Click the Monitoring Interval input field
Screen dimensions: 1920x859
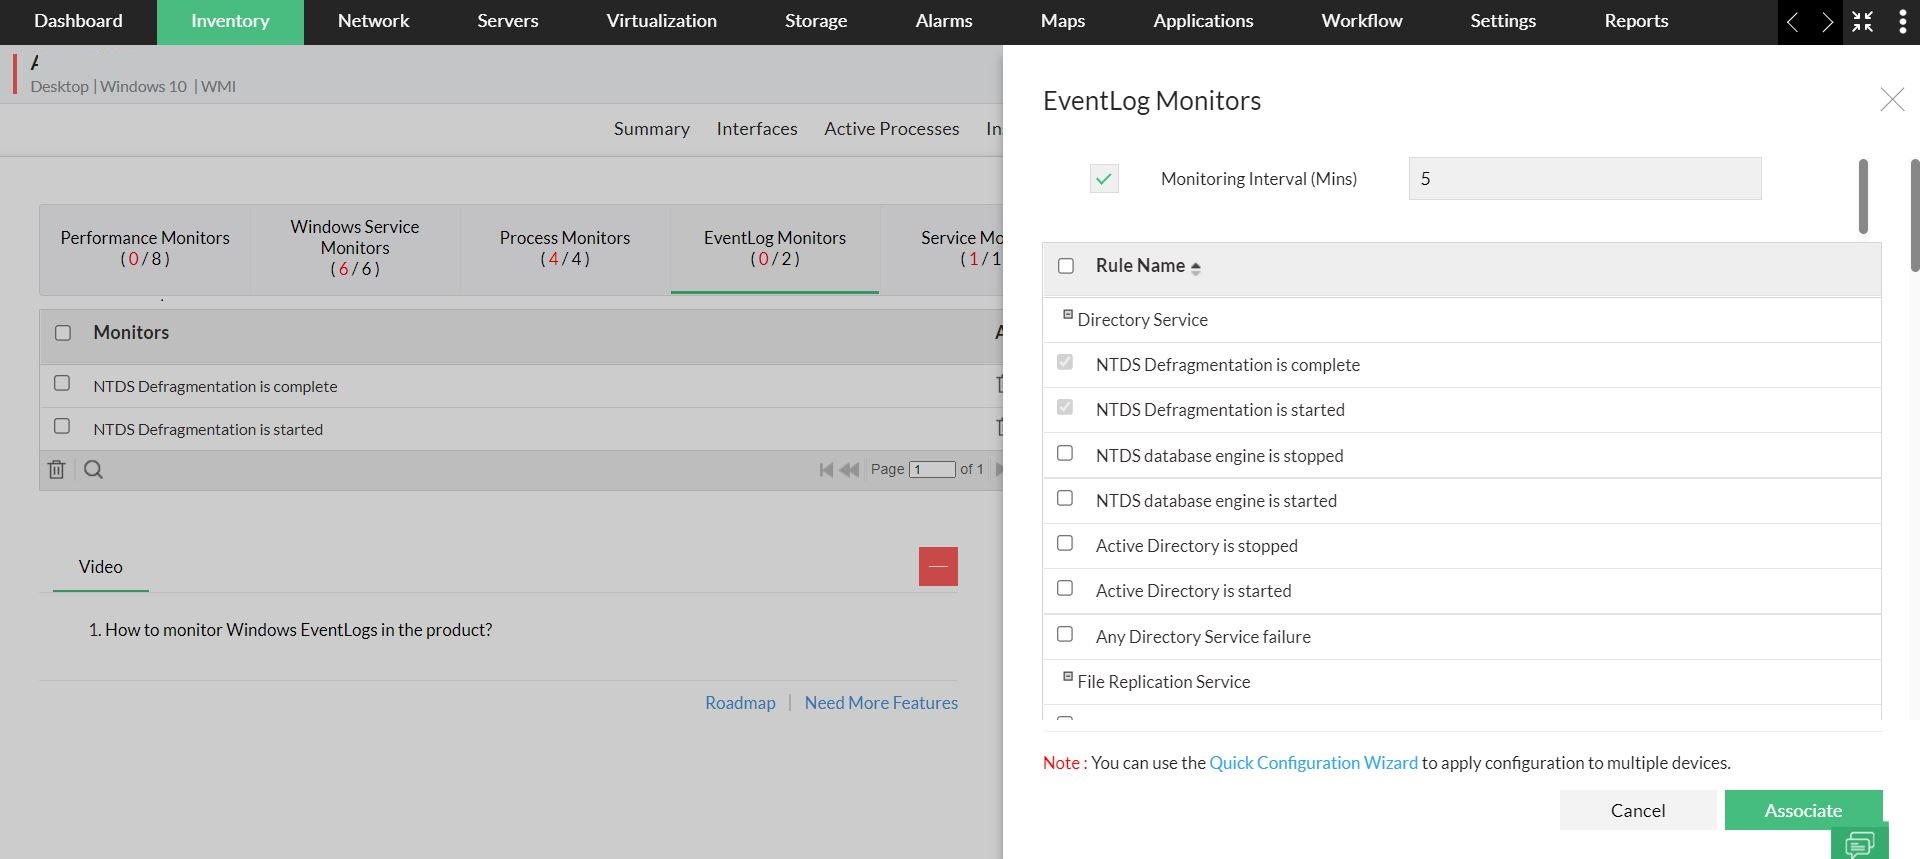click(x=1584, y=179)
